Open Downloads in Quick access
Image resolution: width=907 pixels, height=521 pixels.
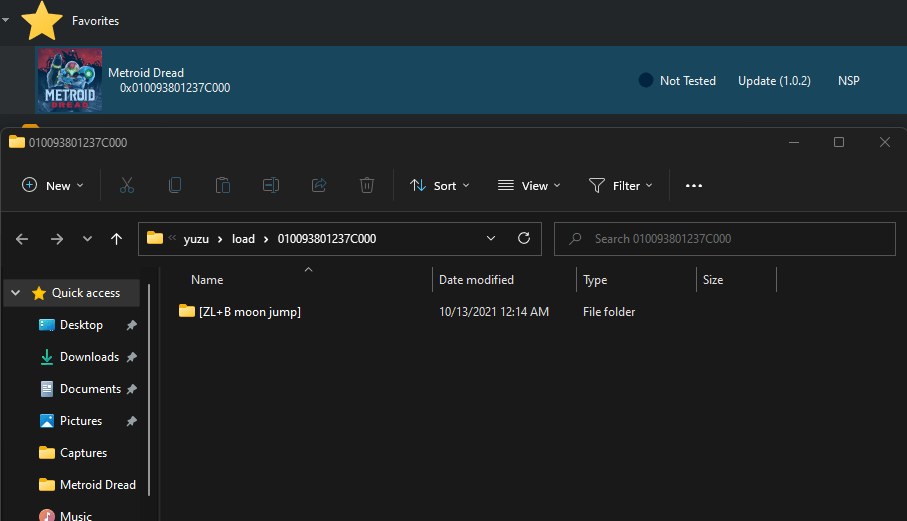pos(89,357)
